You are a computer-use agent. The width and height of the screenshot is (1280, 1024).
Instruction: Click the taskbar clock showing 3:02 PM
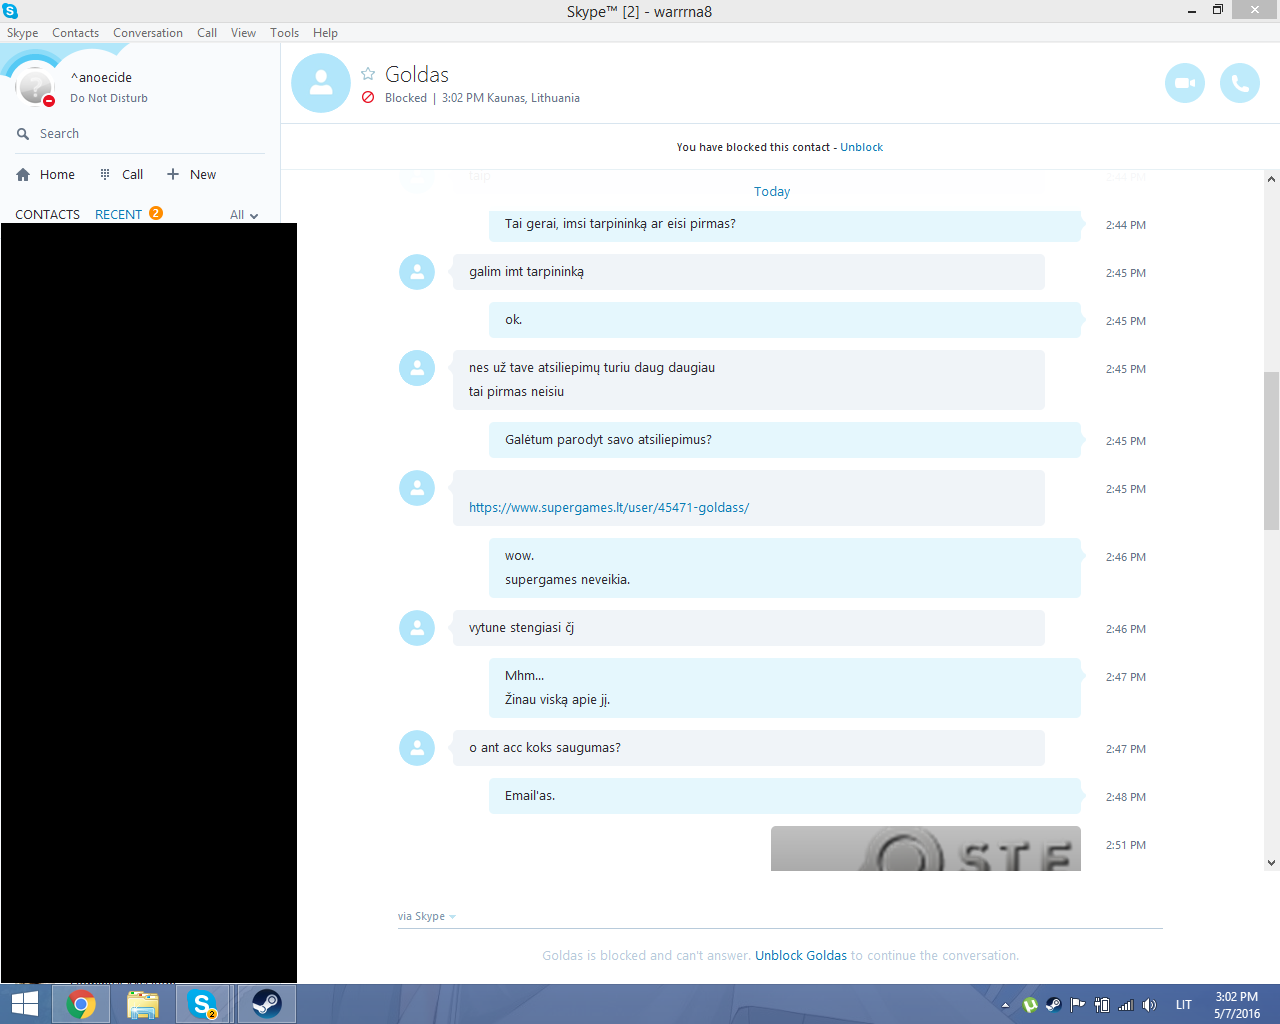pos(1237,1005)
